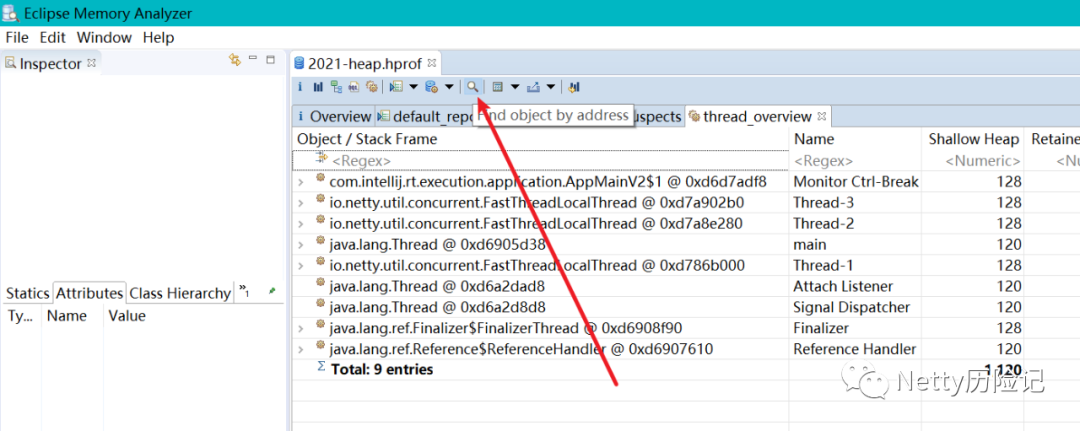This screenshot has height=431, width=1080.
Task: Open the File menu
Action: point(17,37)
